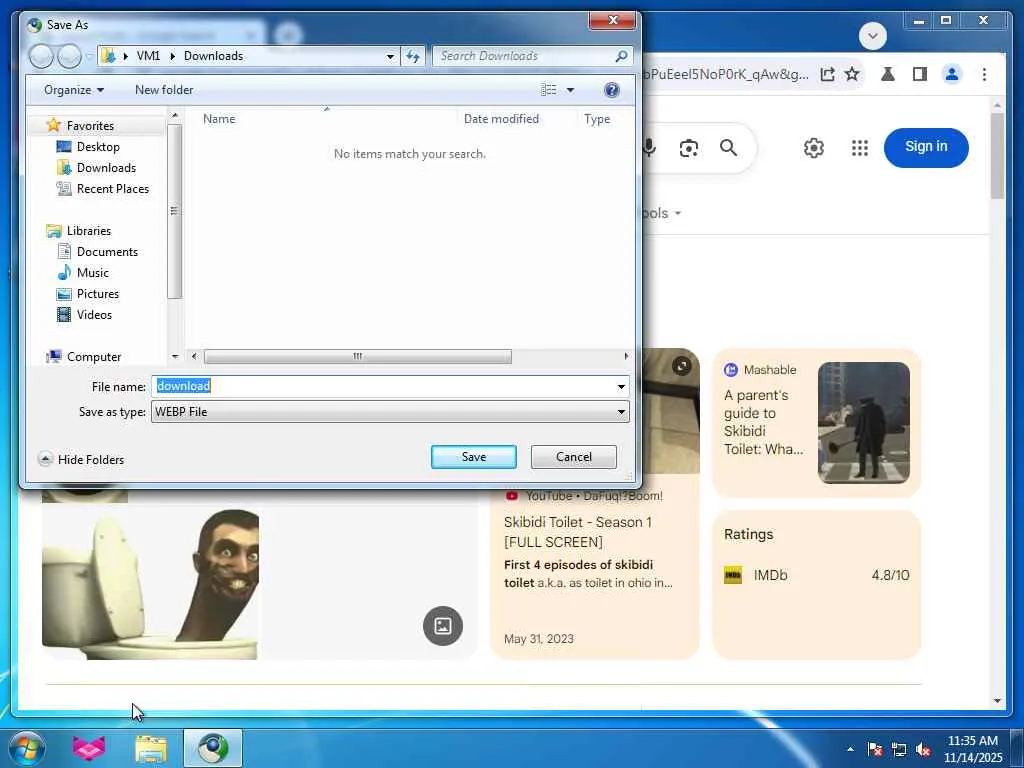Click the browser Share icon in address bar
The height and width of the screenshot is (768, 1024).
point(827,74)
